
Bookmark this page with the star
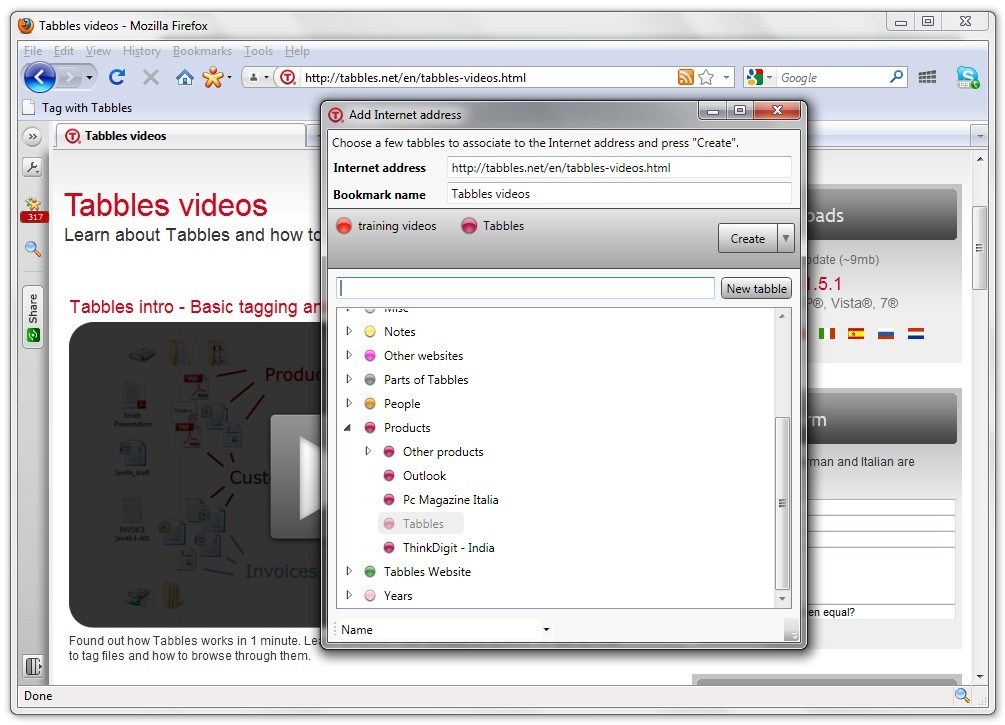pos(706,78)
